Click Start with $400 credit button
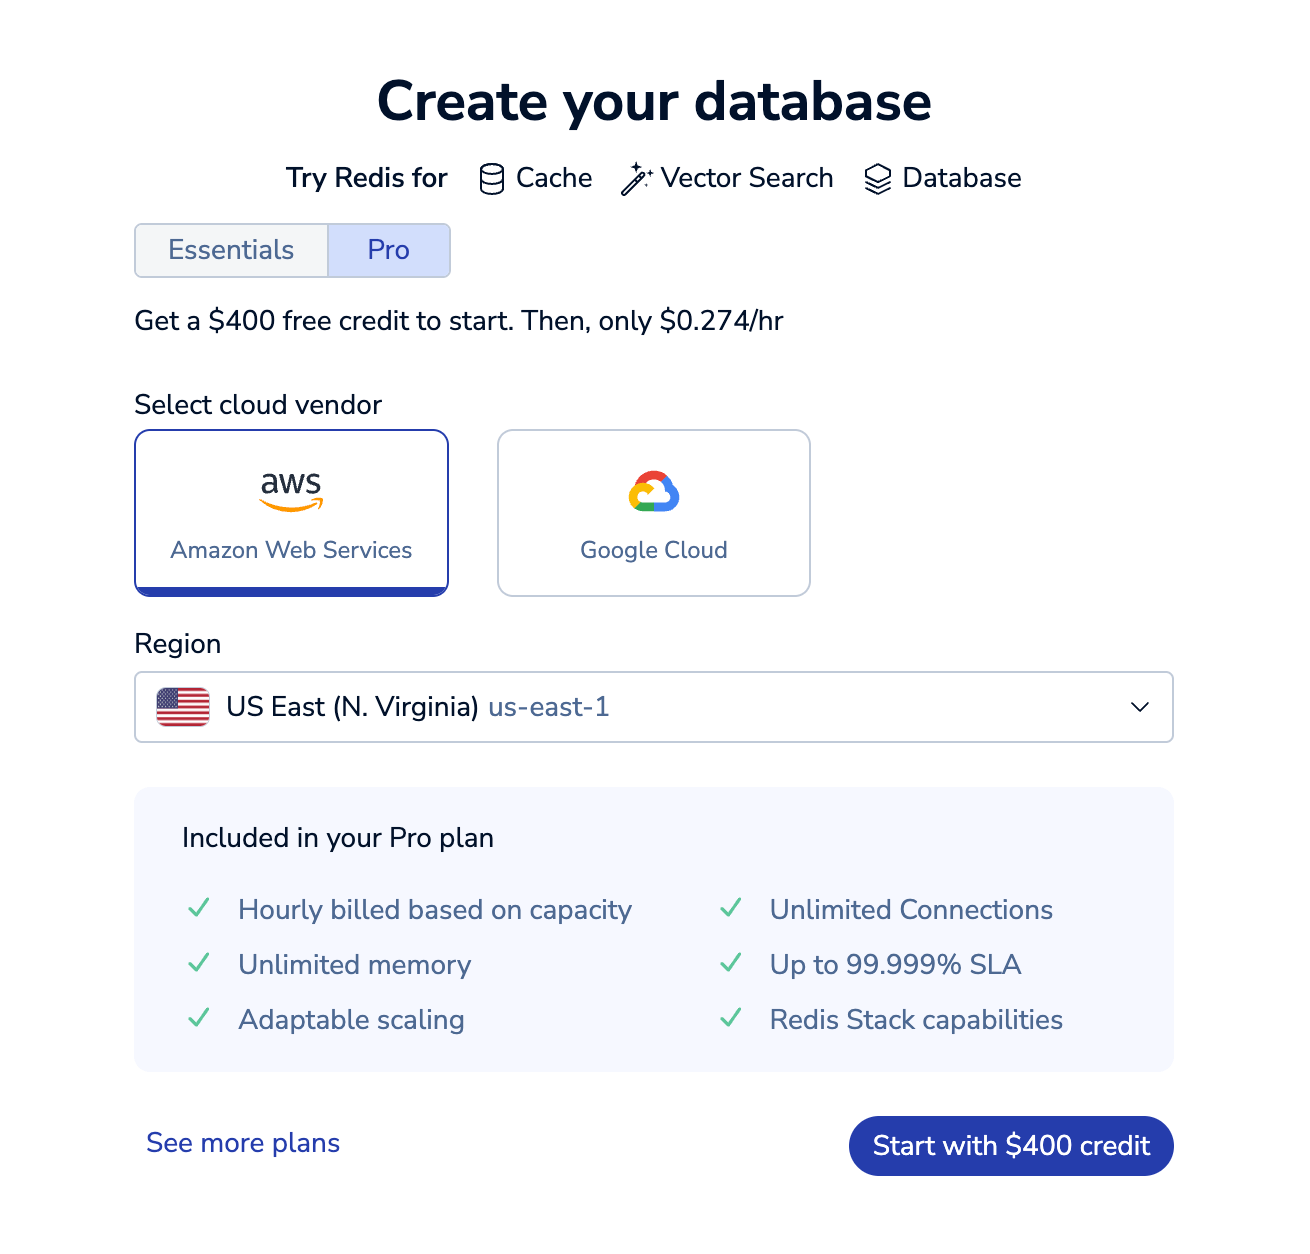1310x1254 pixels. [1011, 1146]
